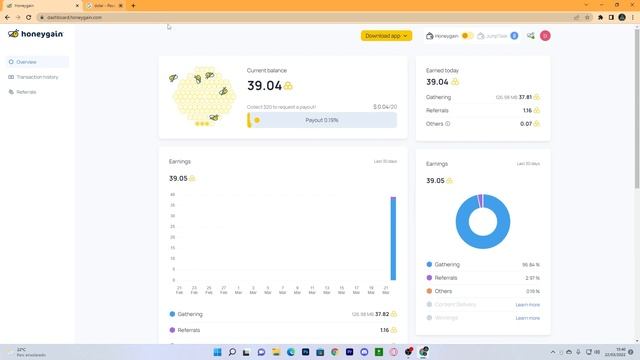This screenshot has width=640, height=360.
Task: Click the bottom Learn more link
Action: click(x=527, y=318)
